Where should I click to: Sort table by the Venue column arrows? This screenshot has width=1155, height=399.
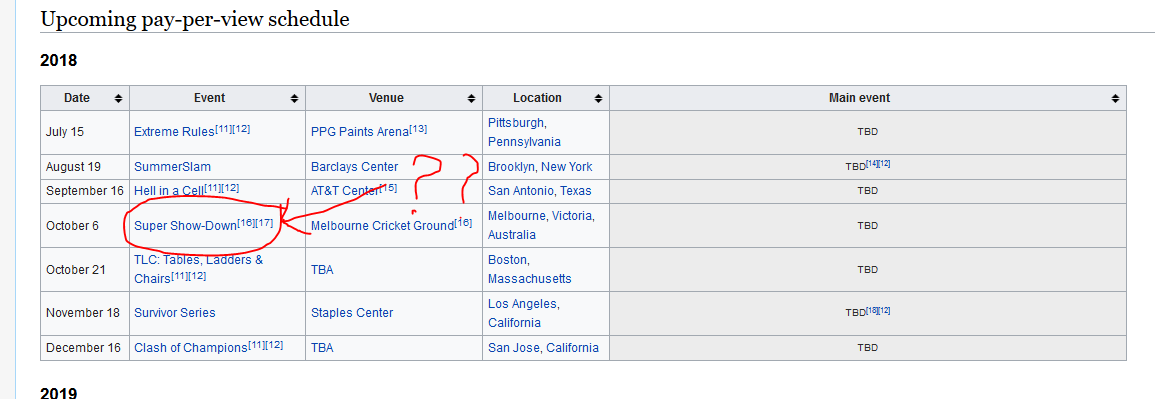[x=471, y=99]
